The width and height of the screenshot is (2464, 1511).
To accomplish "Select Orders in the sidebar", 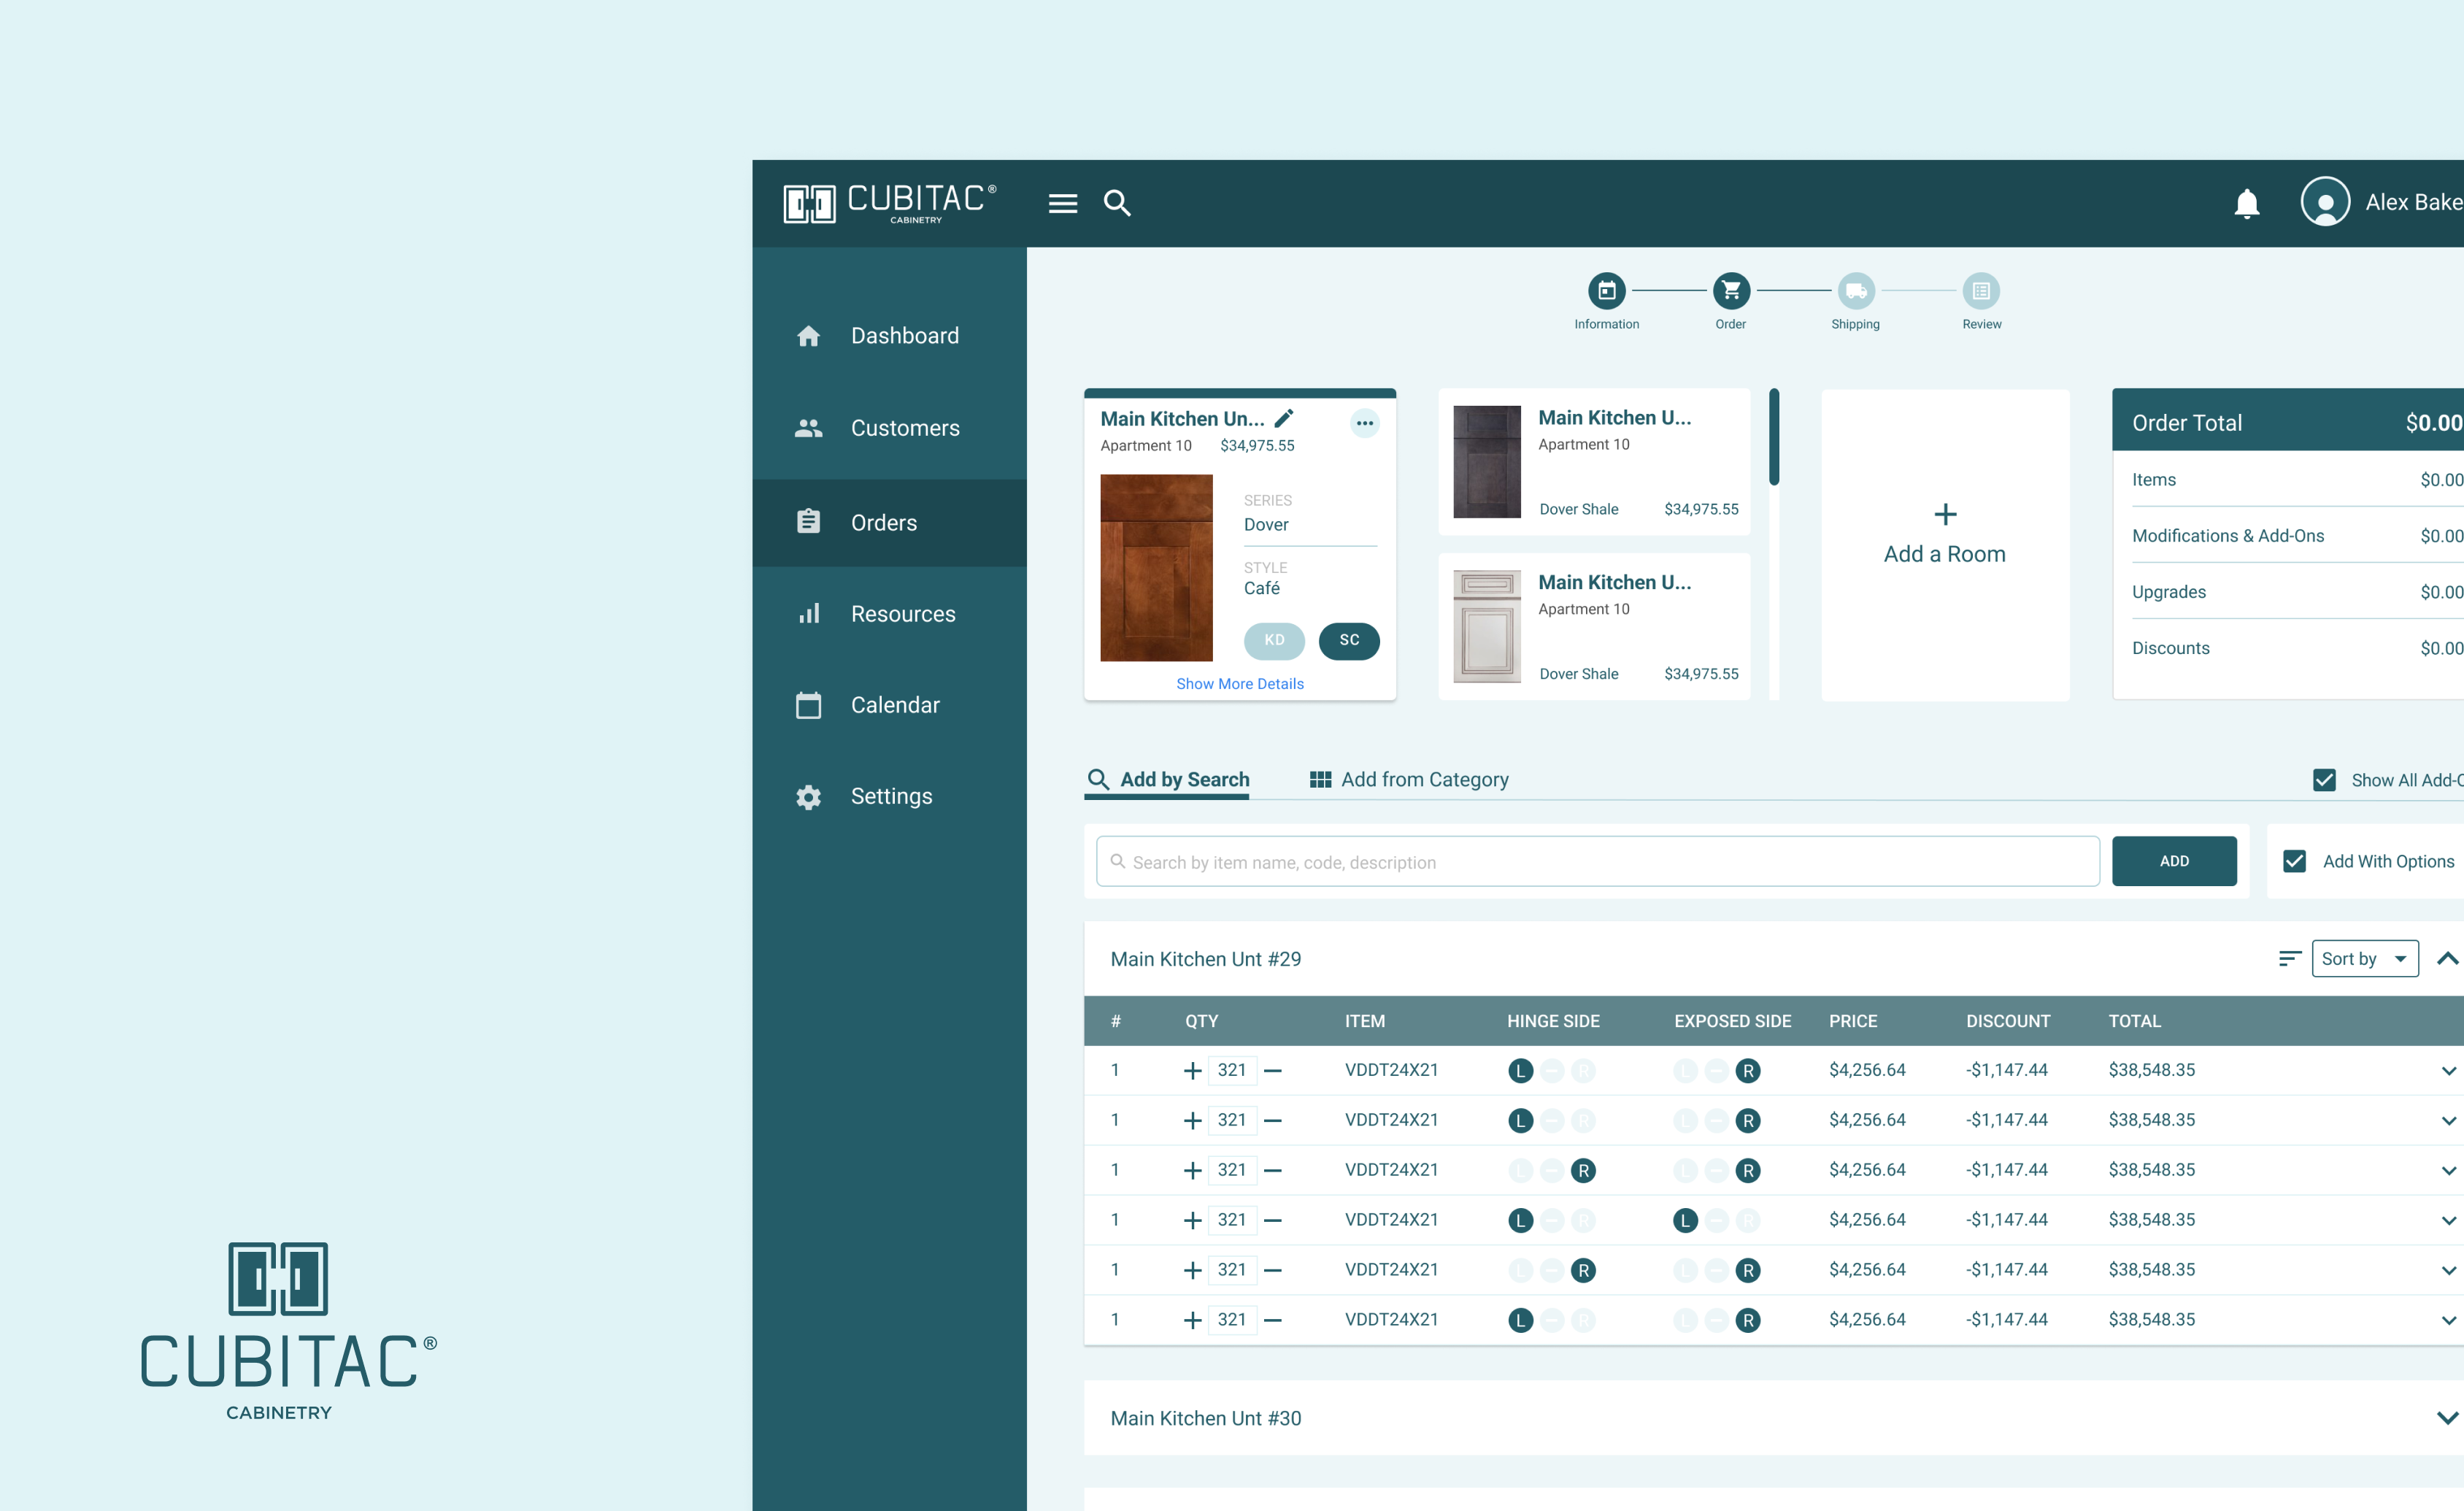I will click(889, 522).
